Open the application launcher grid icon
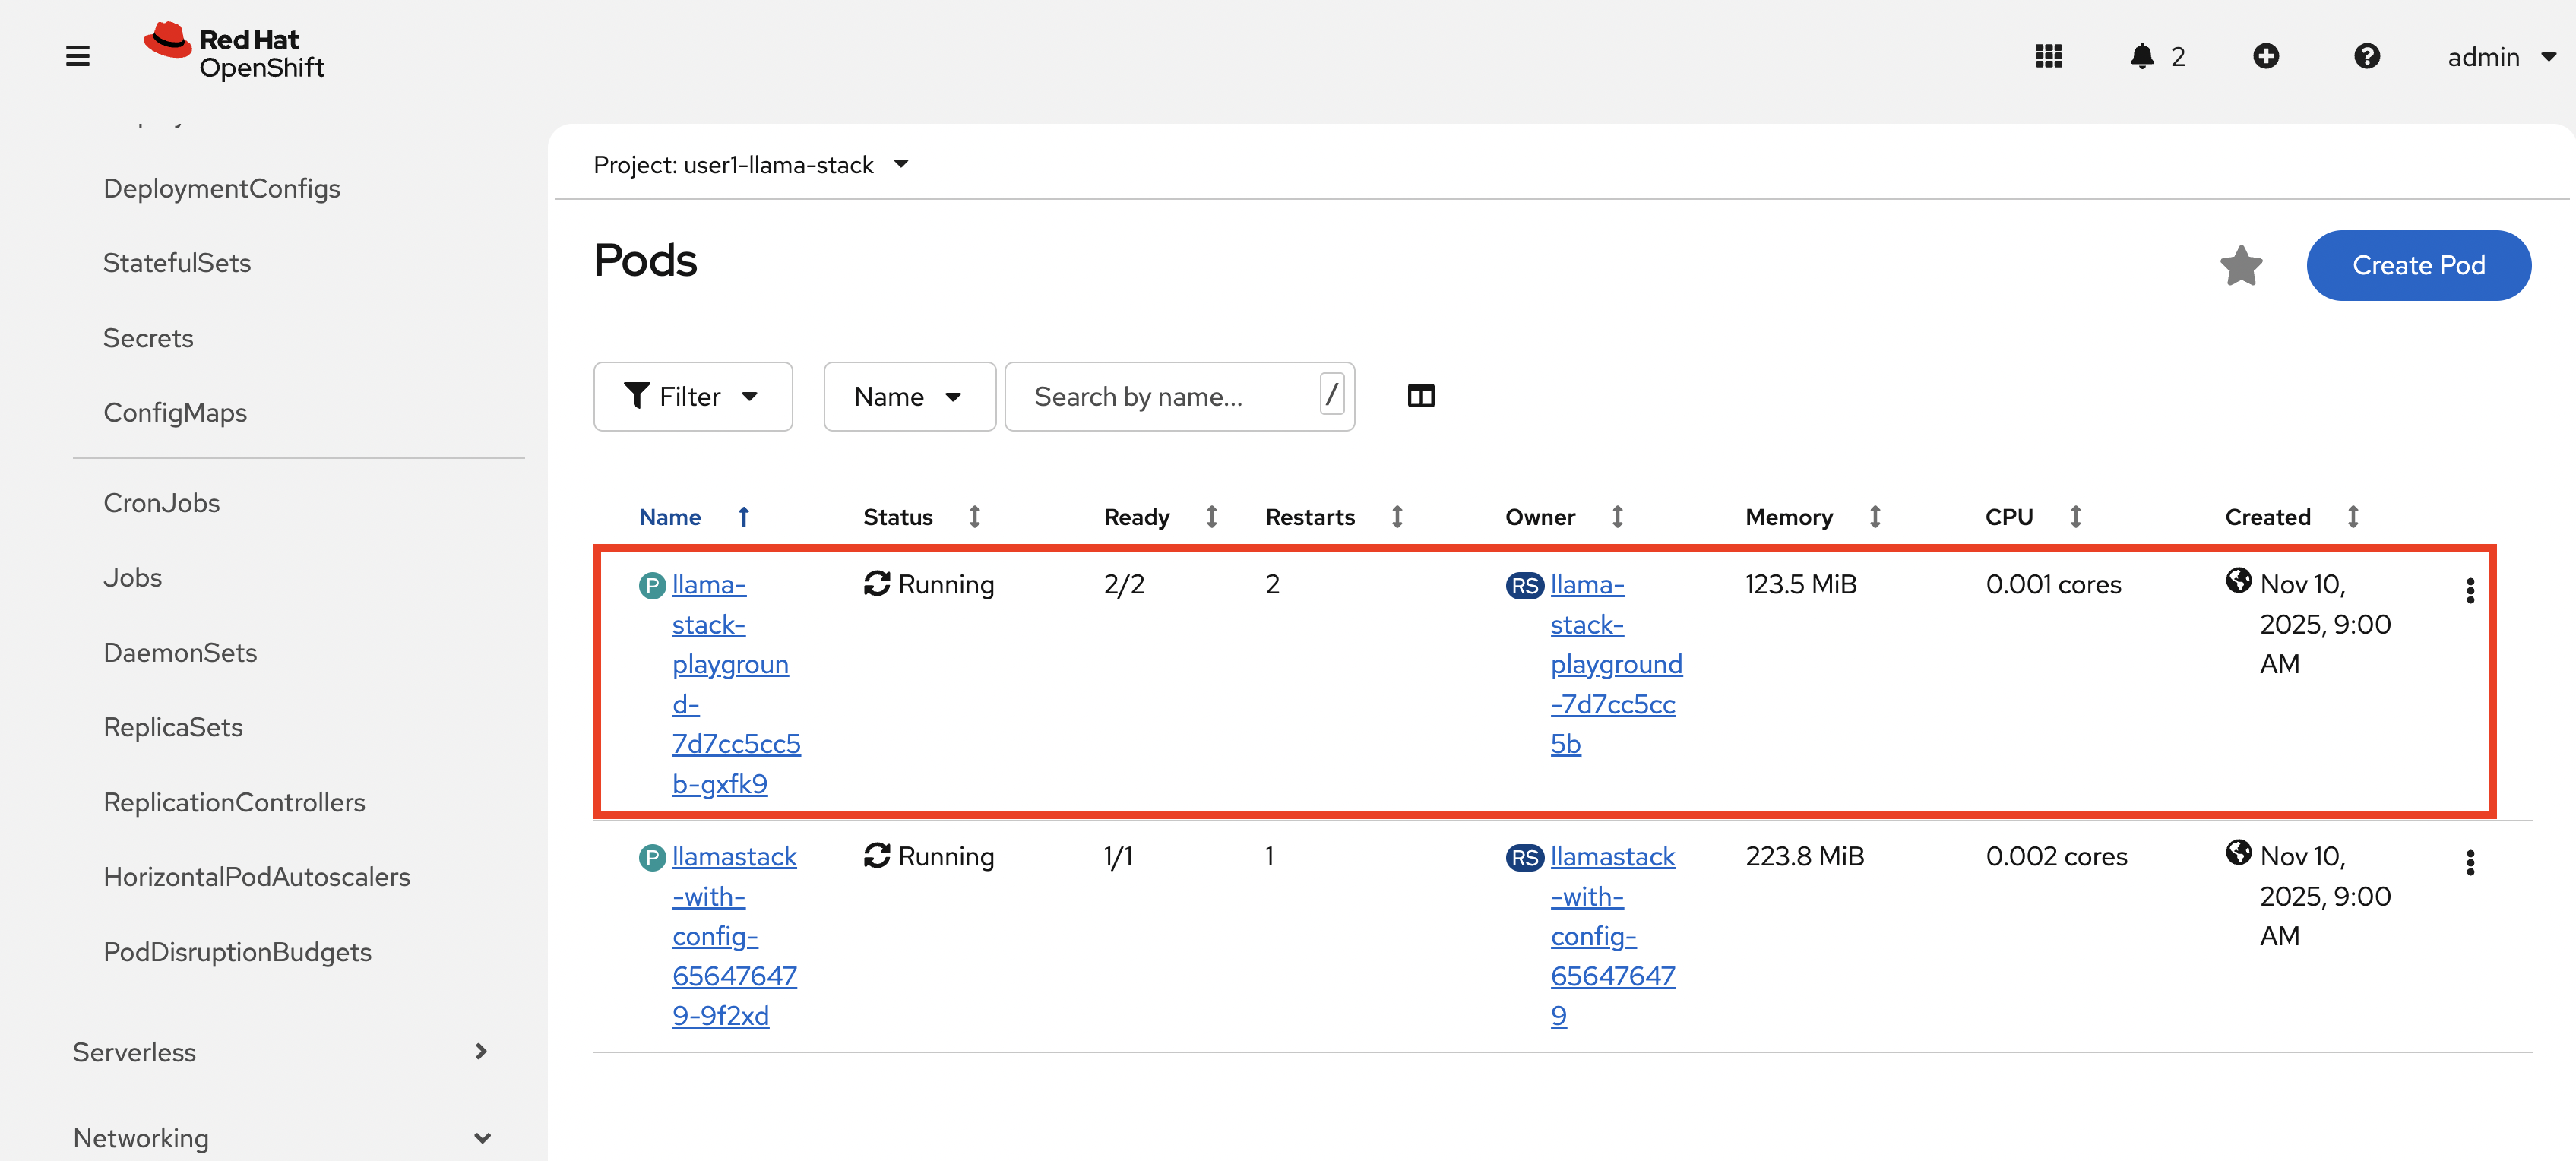The width and height of the screenshot is (2576, 1161). (x=2048, y=56)
